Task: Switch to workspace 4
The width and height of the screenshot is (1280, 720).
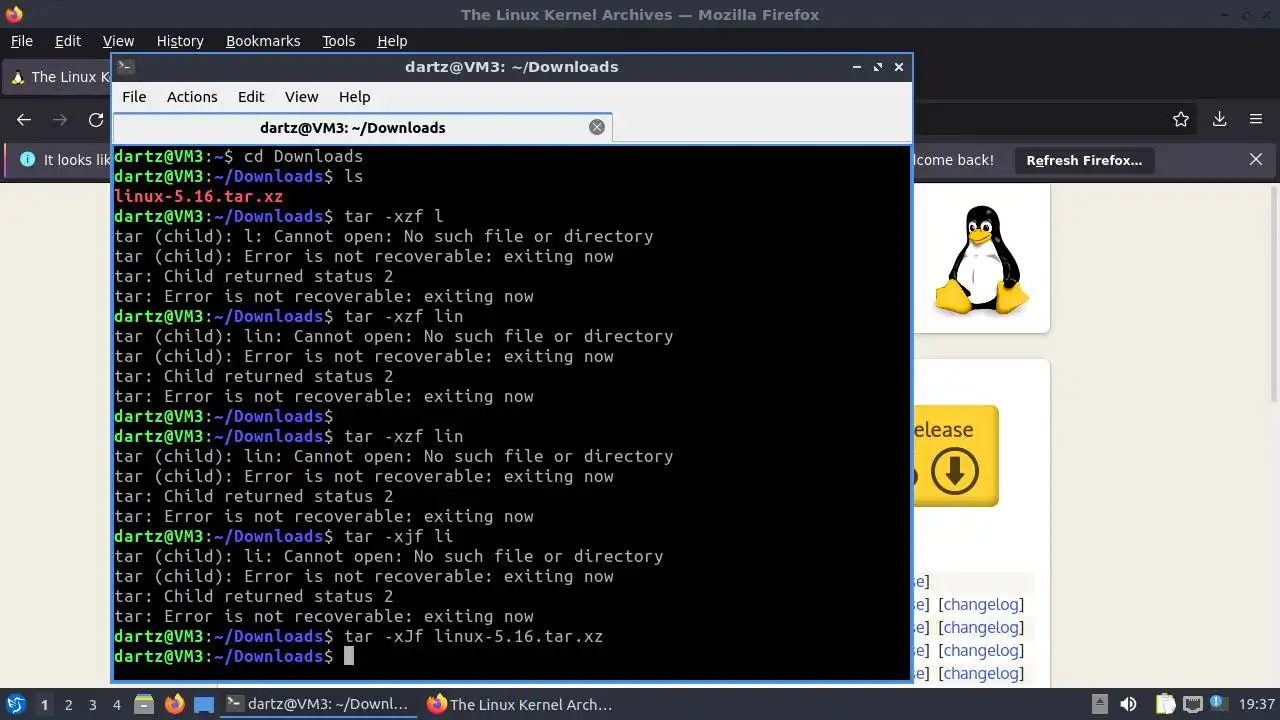Action: click(116, 704)
